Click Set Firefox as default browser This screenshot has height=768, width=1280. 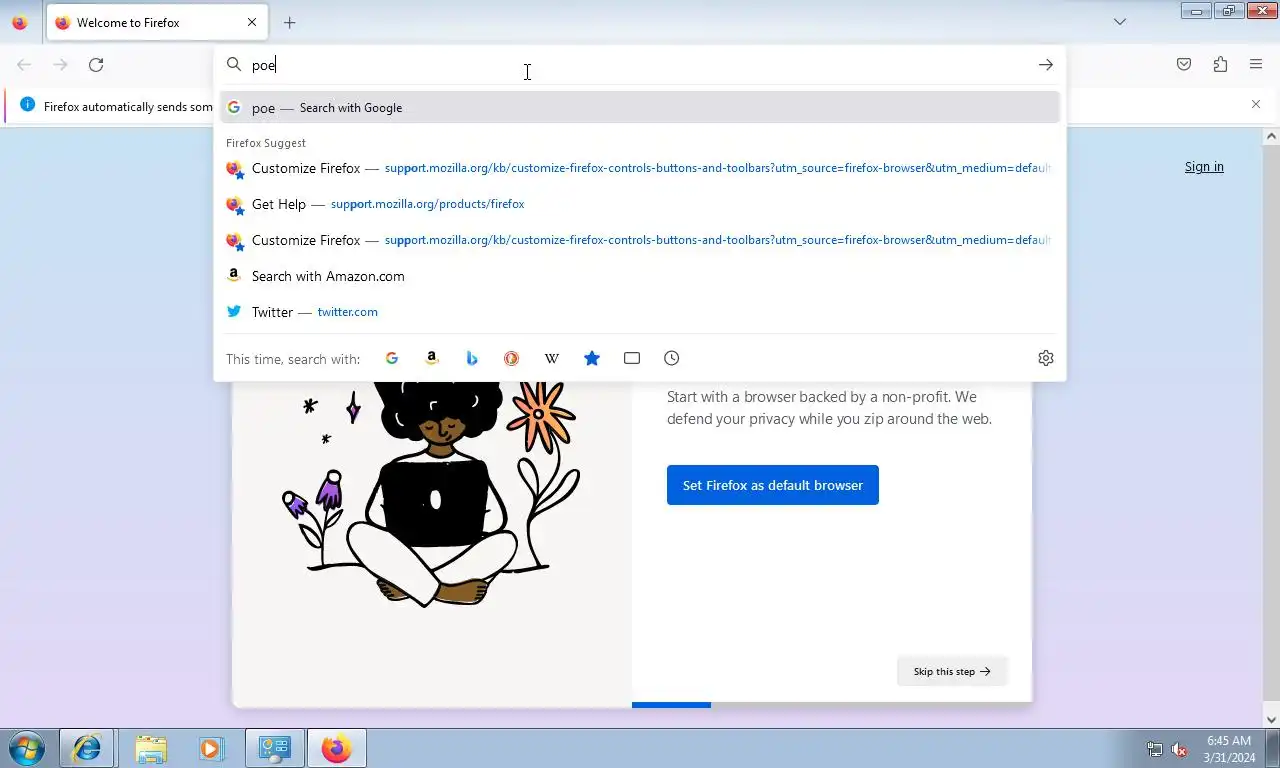(773, 485)
